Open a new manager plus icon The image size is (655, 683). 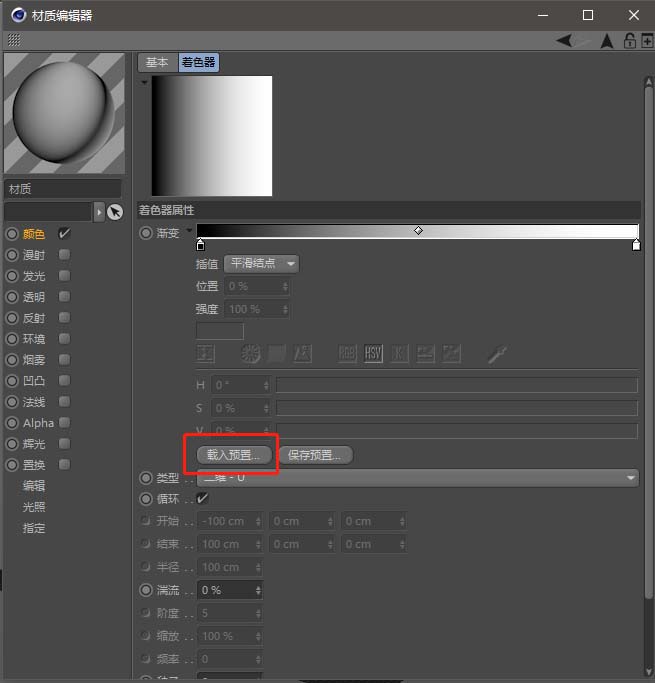pos(647,41)
